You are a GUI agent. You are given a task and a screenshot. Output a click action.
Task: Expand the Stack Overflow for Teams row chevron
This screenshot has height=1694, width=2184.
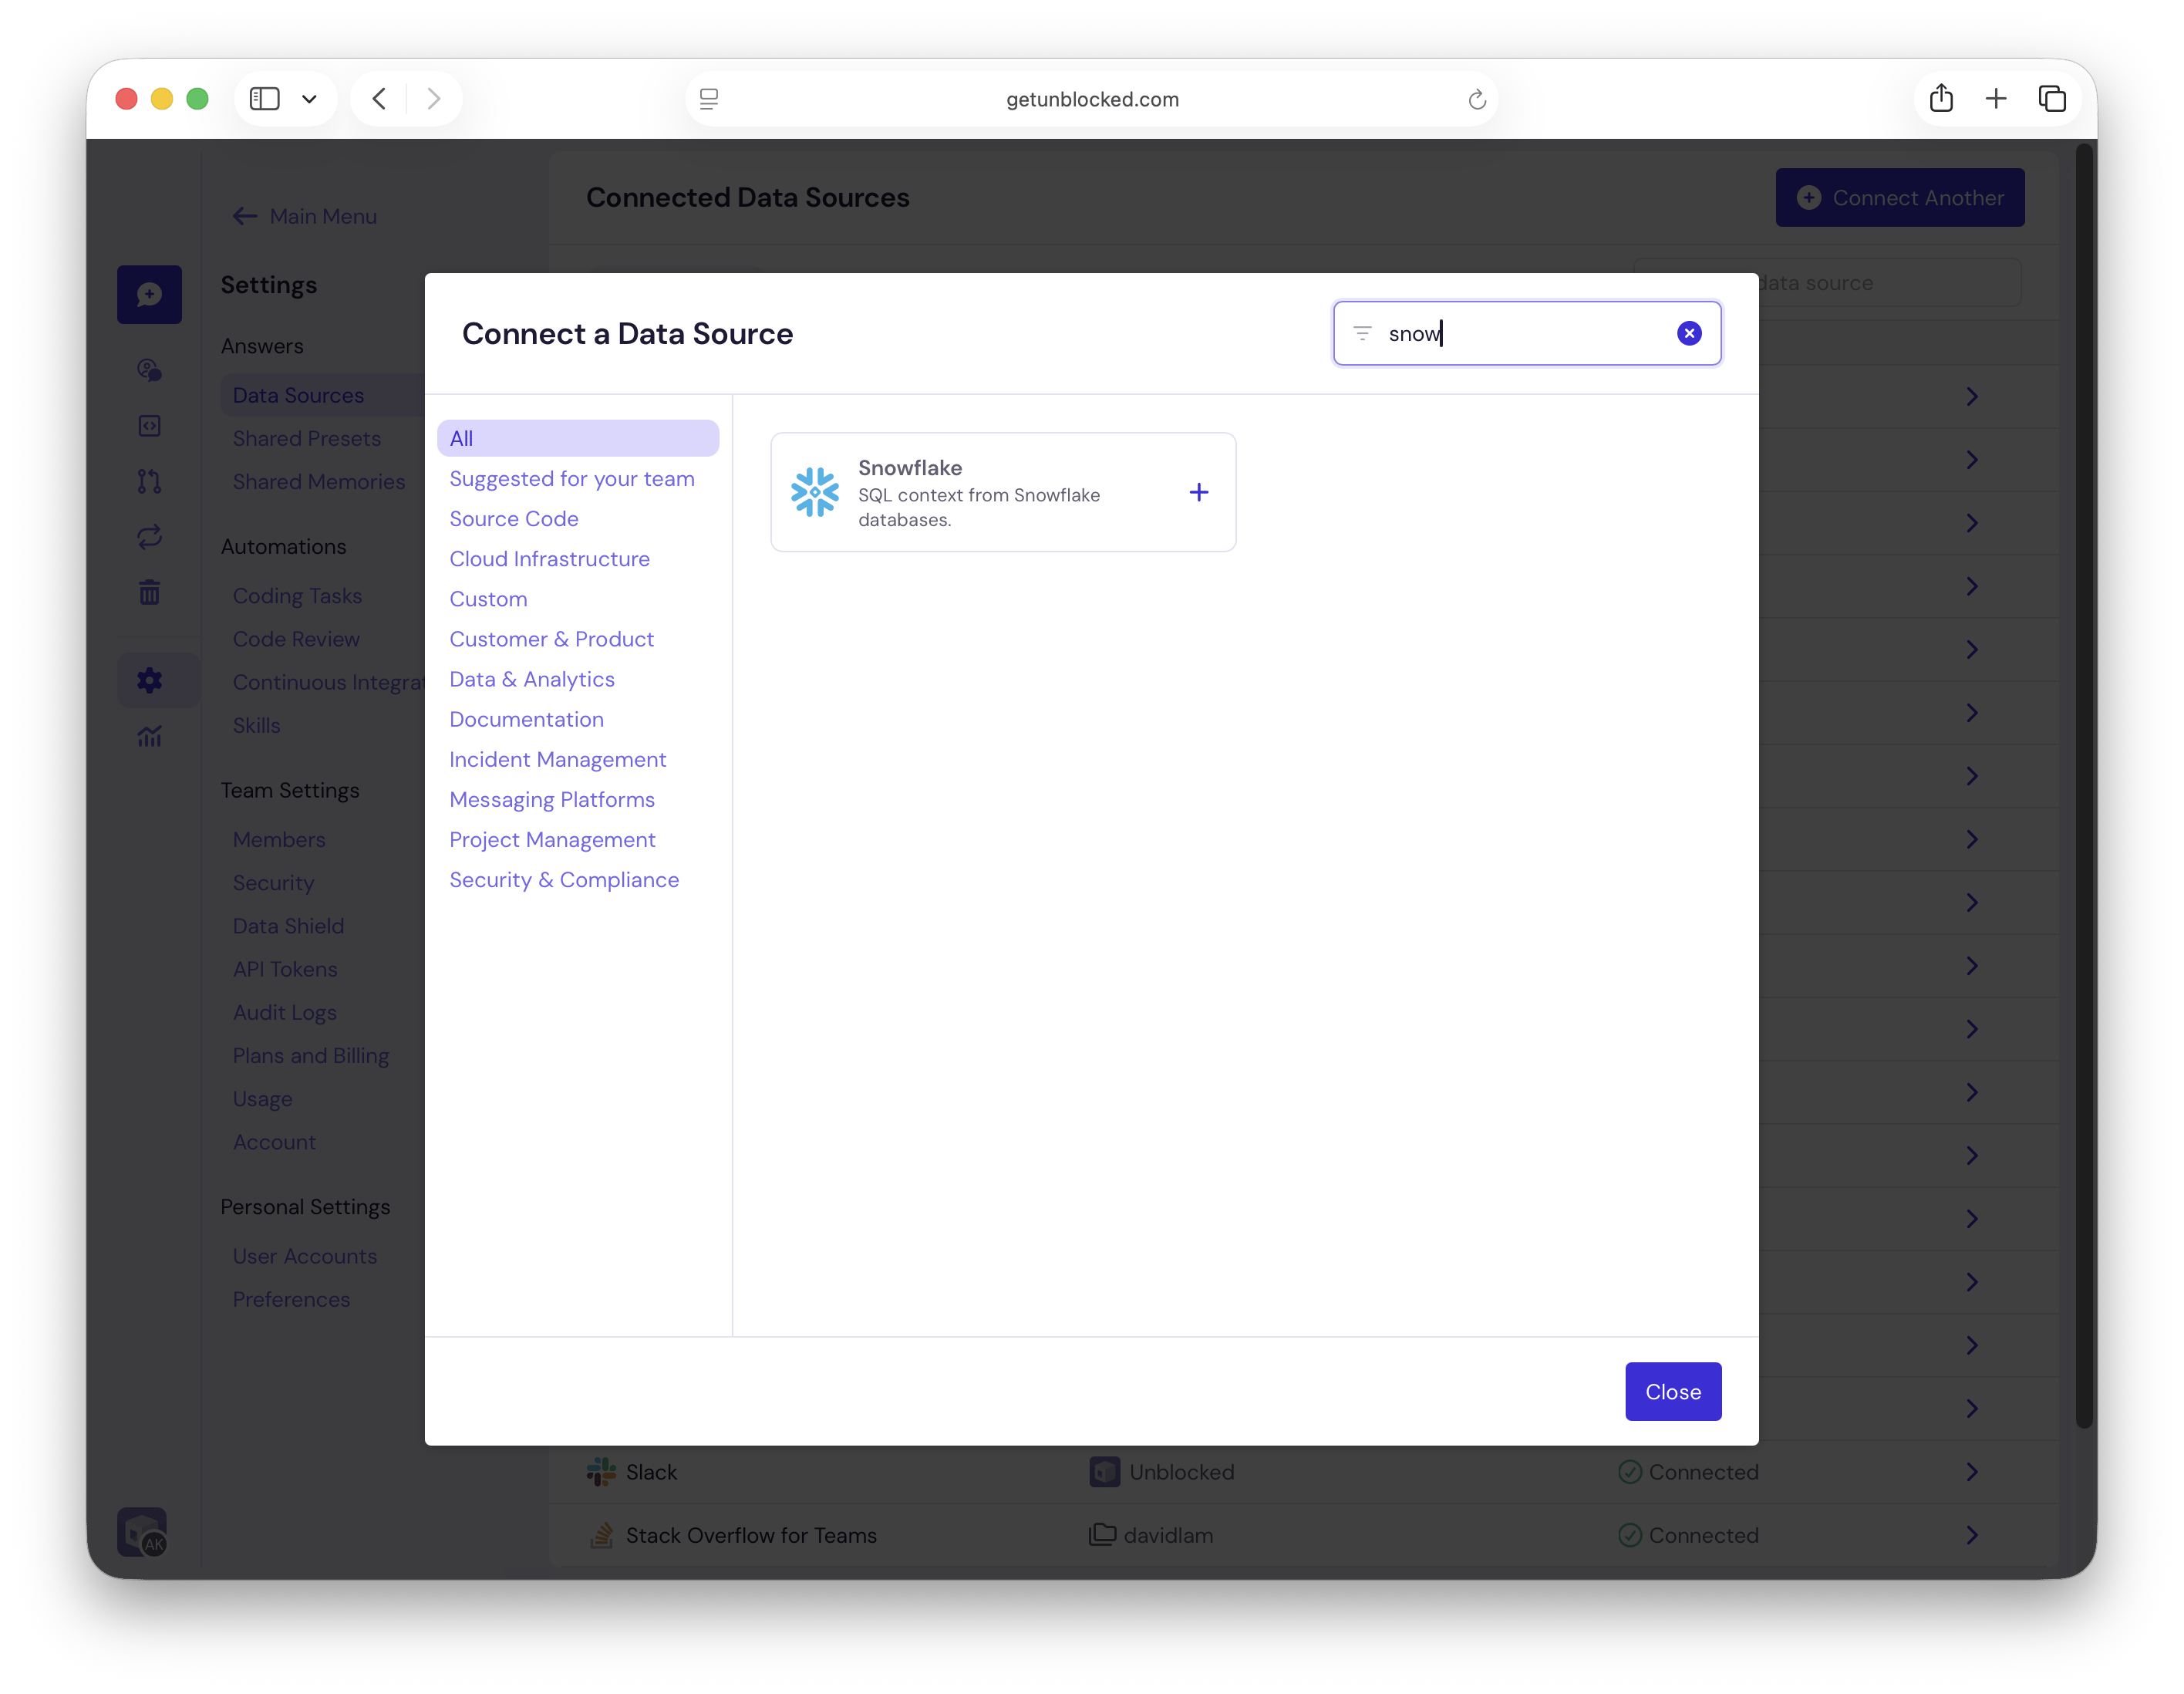click(1970, 1534)
